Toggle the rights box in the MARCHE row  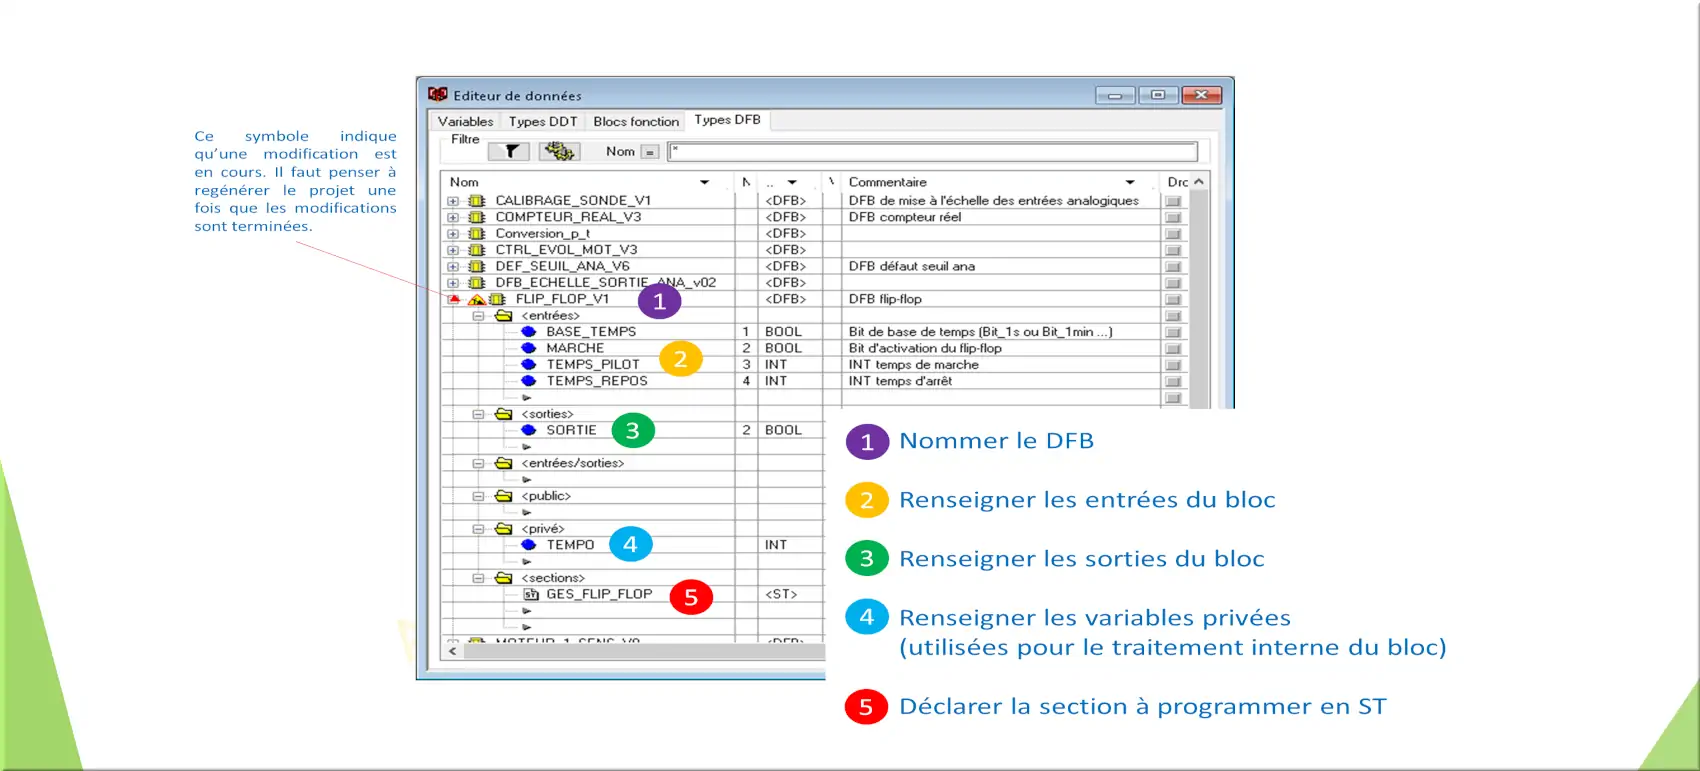1173,349
